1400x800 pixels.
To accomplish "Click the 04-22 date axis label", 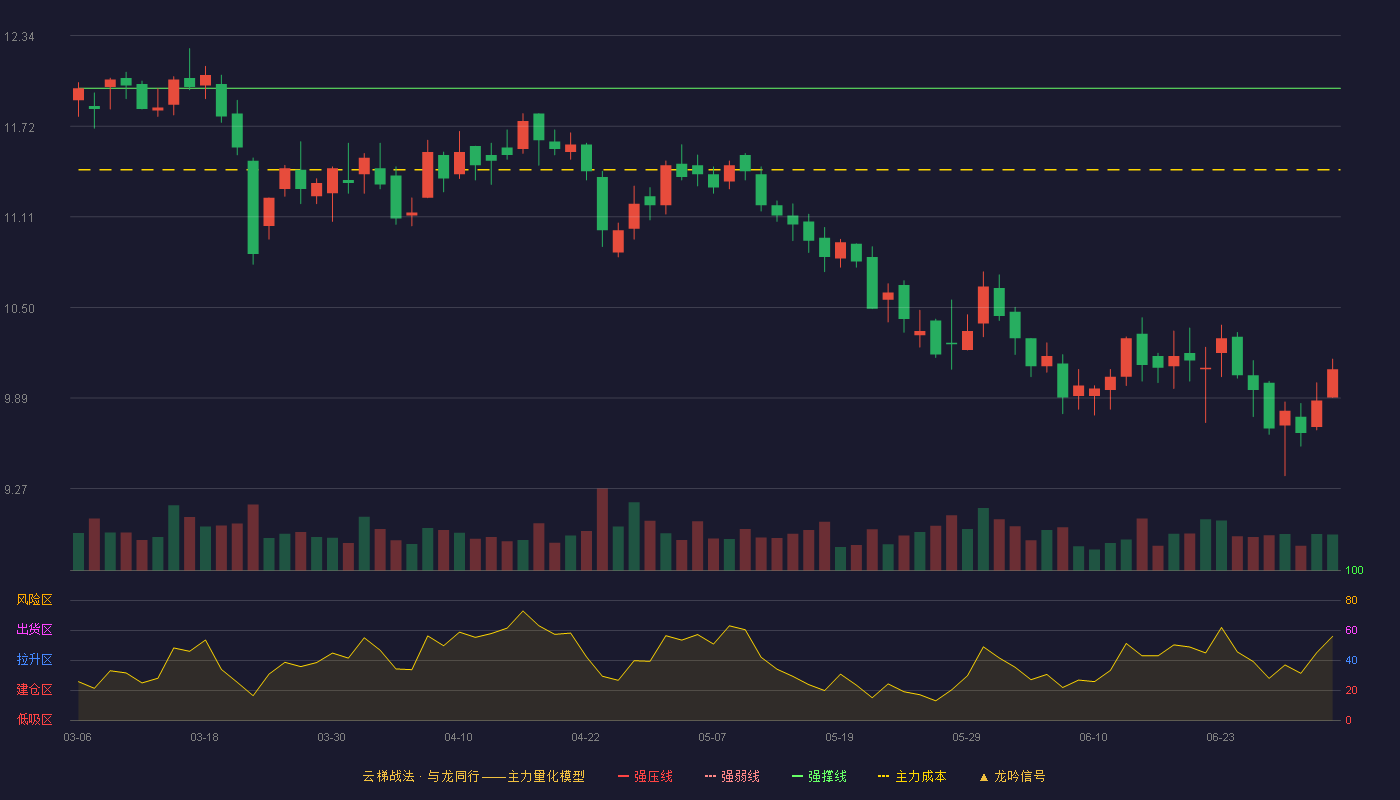I will click(586, 737).
